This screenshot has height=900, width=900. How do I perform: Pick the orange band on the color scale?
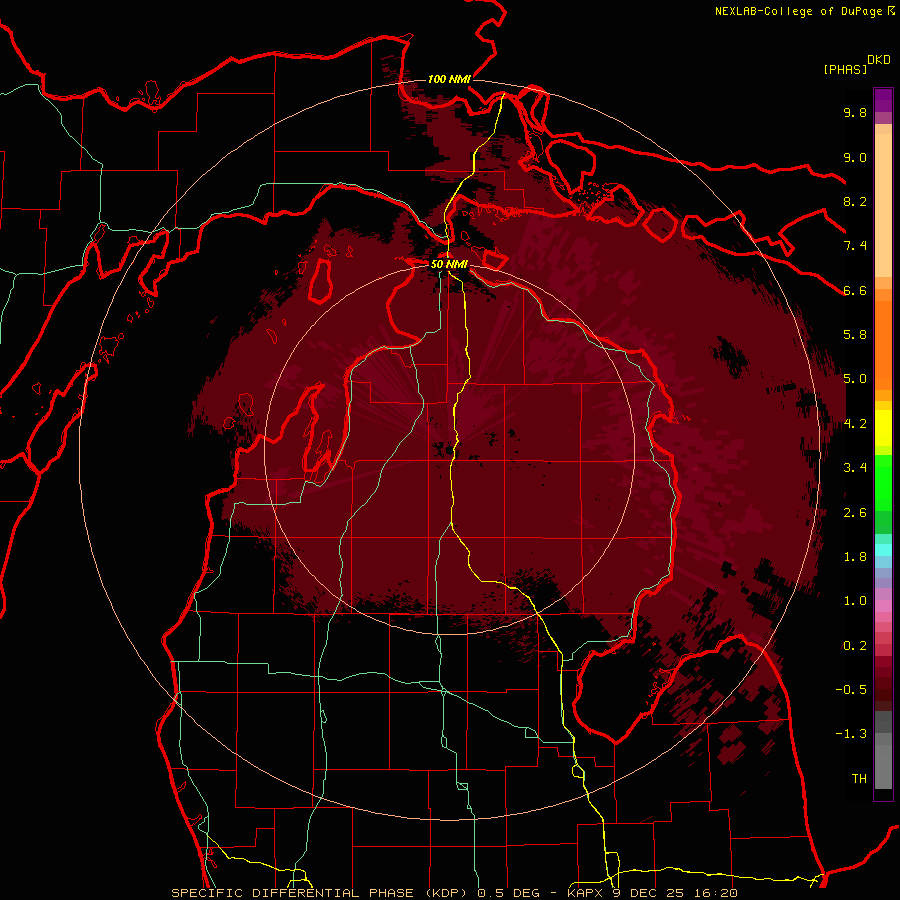click(x=883, y=346)
